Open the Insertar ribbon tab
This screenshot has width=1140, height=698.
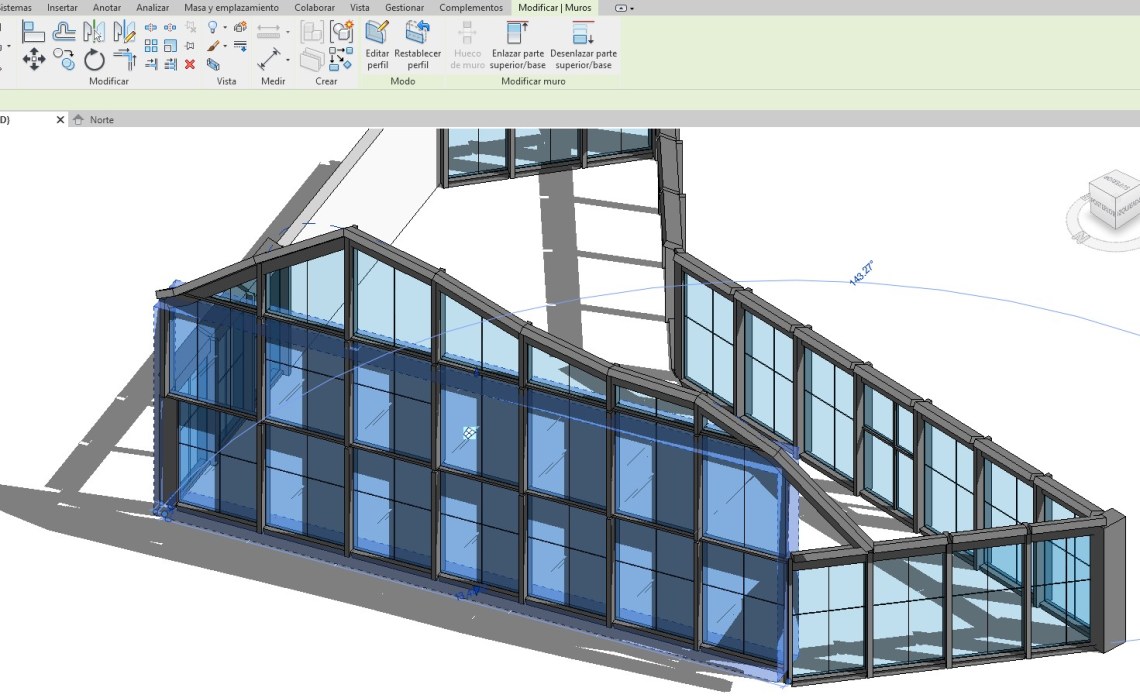point(62,8)
